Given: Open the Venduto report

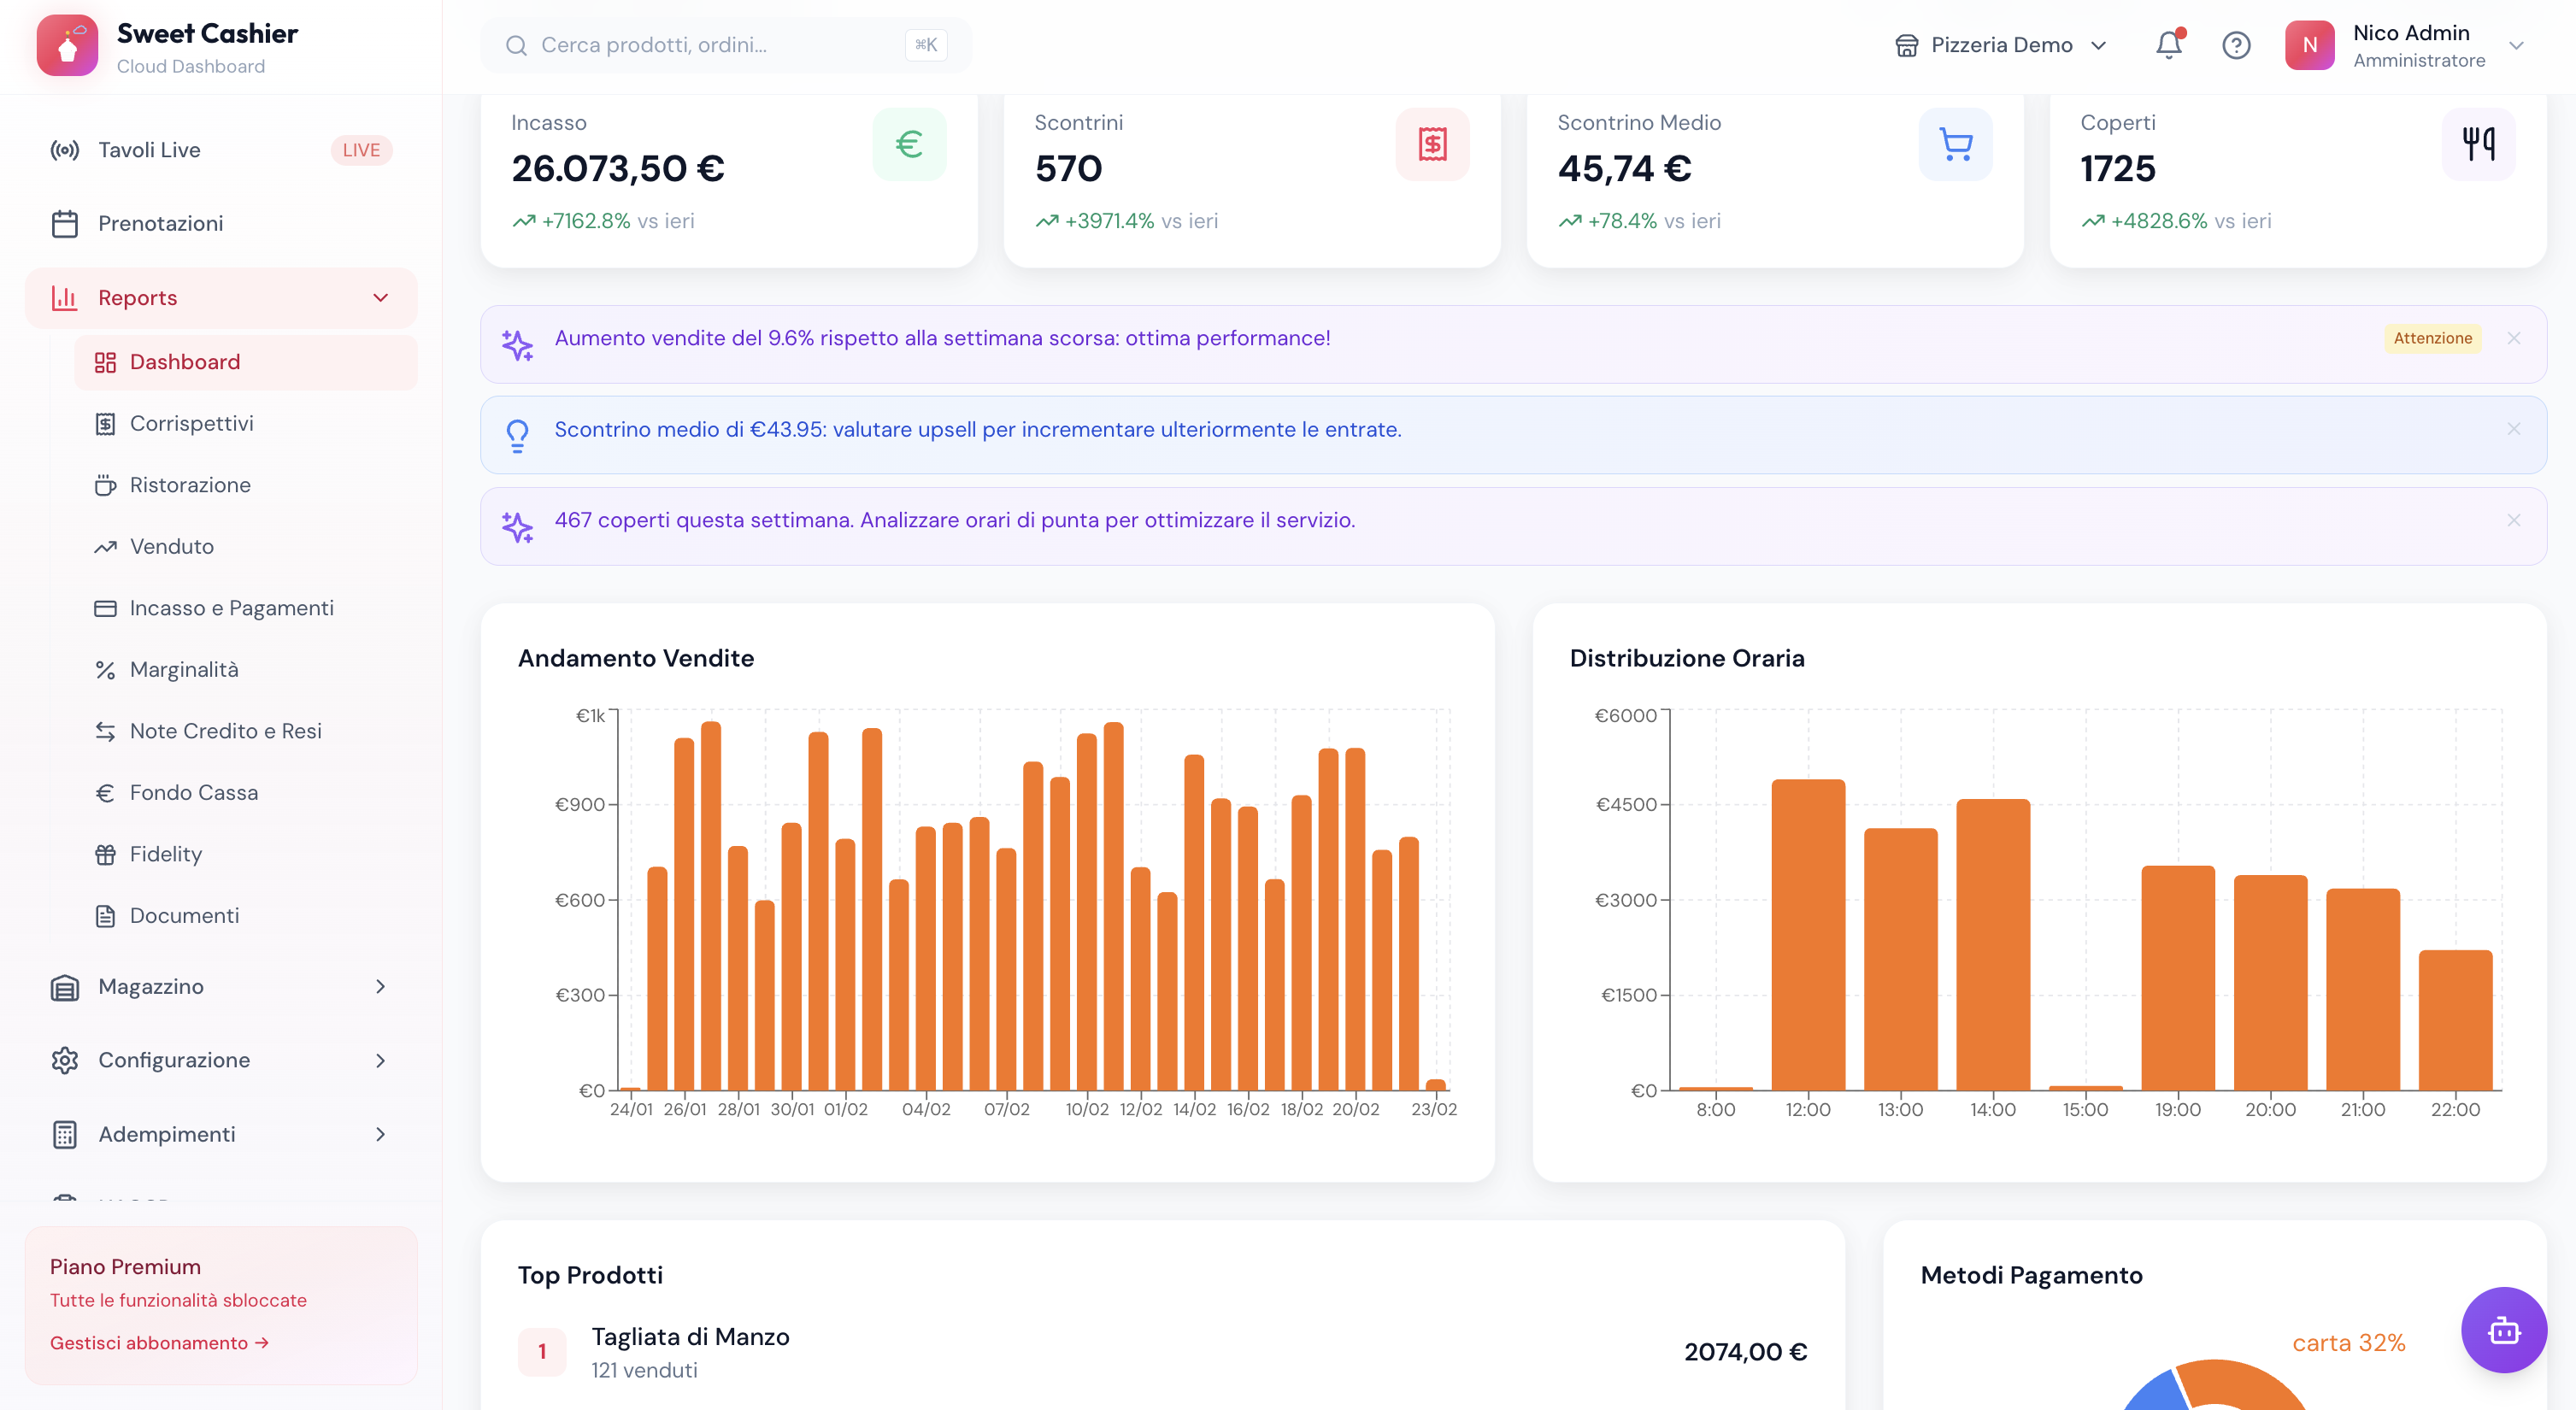Looking at the screenshot, I should pyautogui.click(x=171, y=546).
